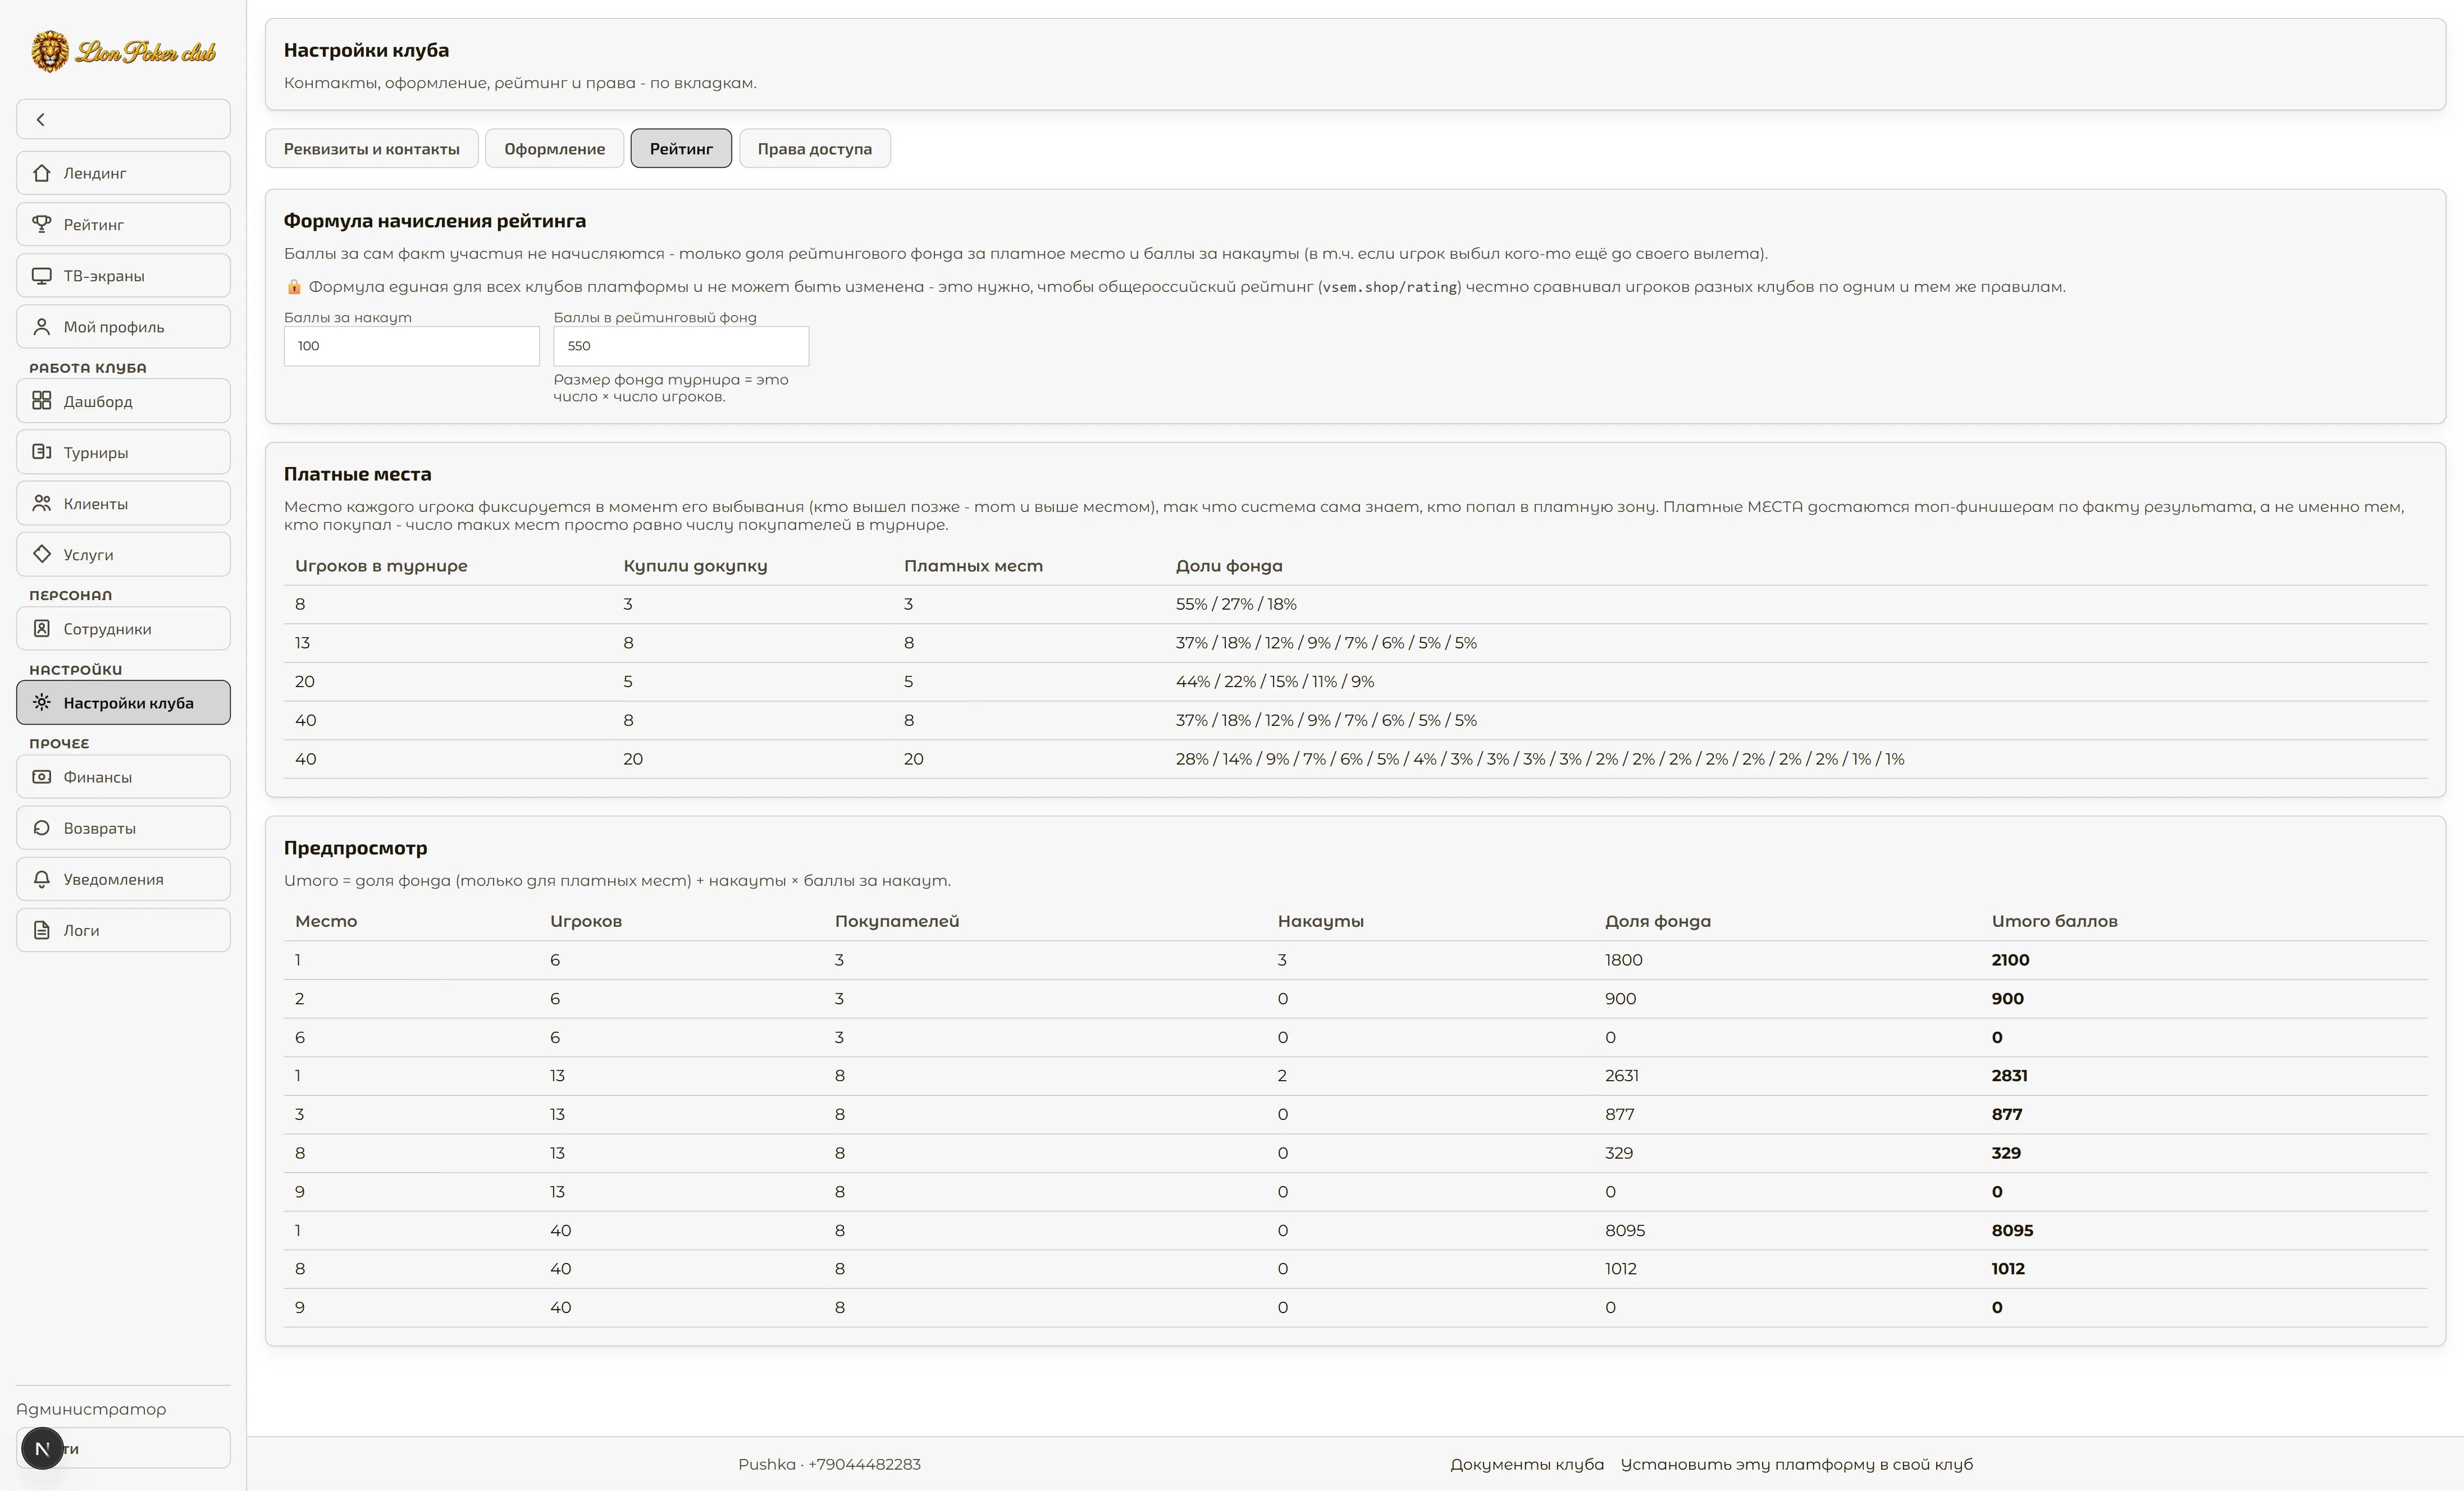Click the Платных мест column header
The height and width of the screenshot is (1491, 2464).
pos(973,566)
